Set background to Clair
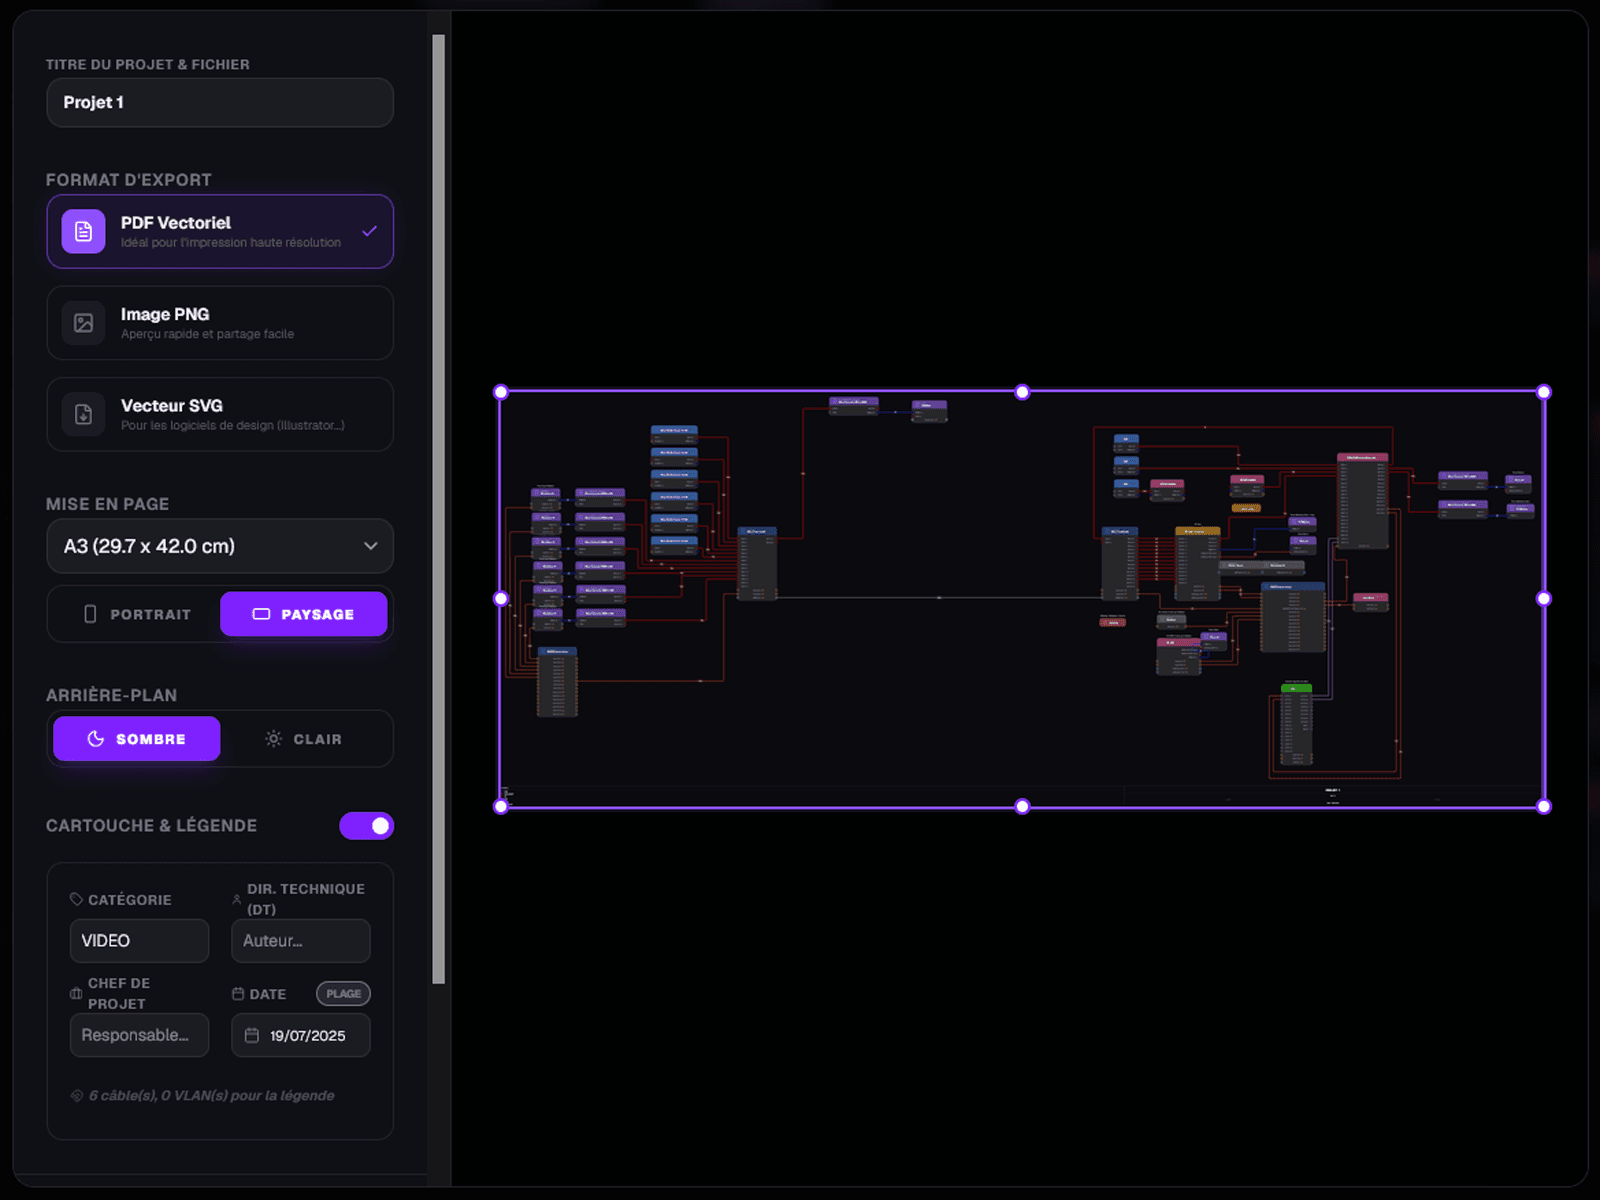This screenshot has width=1600, height=1200. [303, 739]
